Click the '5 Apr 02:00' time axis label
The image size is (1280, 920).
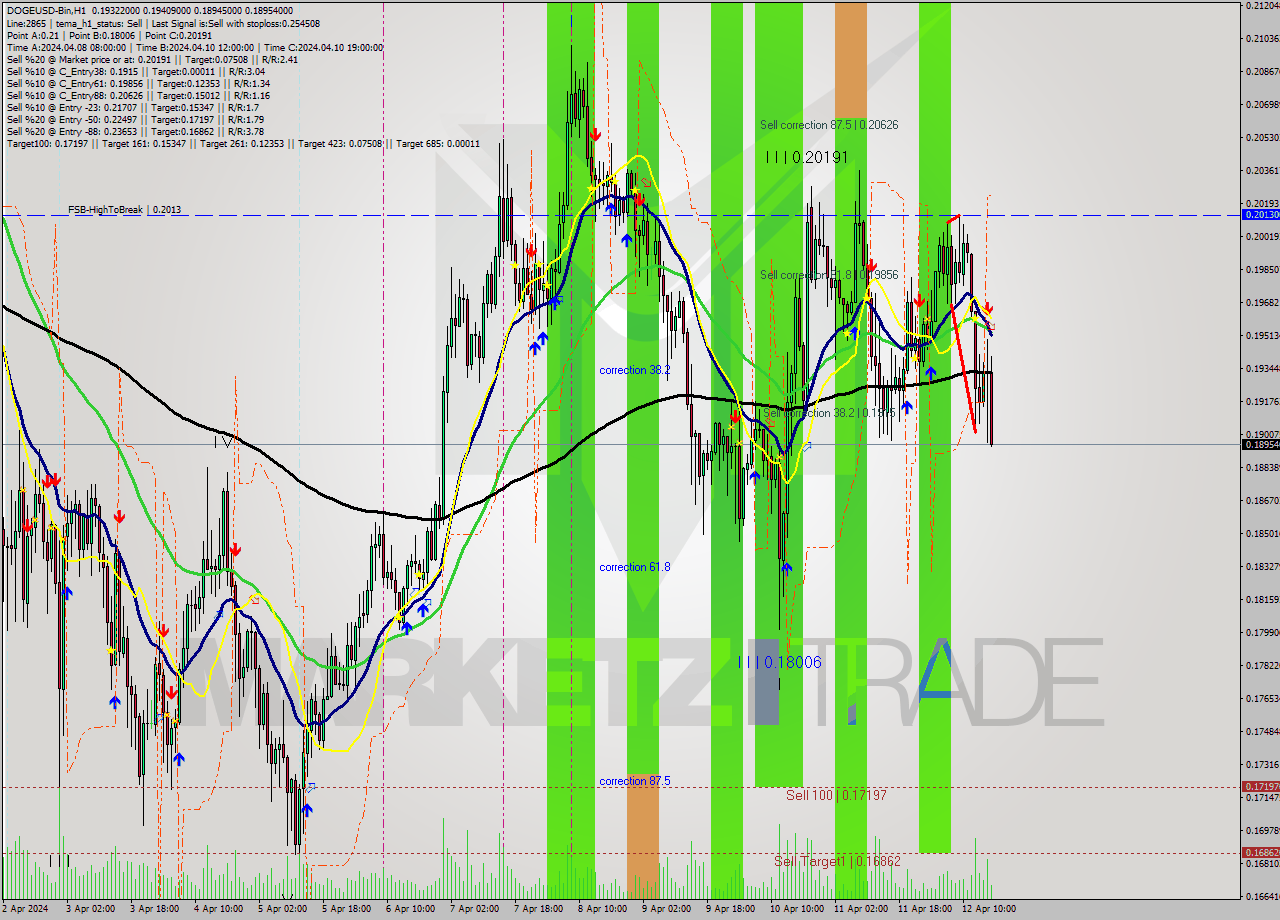click(281, 909)
